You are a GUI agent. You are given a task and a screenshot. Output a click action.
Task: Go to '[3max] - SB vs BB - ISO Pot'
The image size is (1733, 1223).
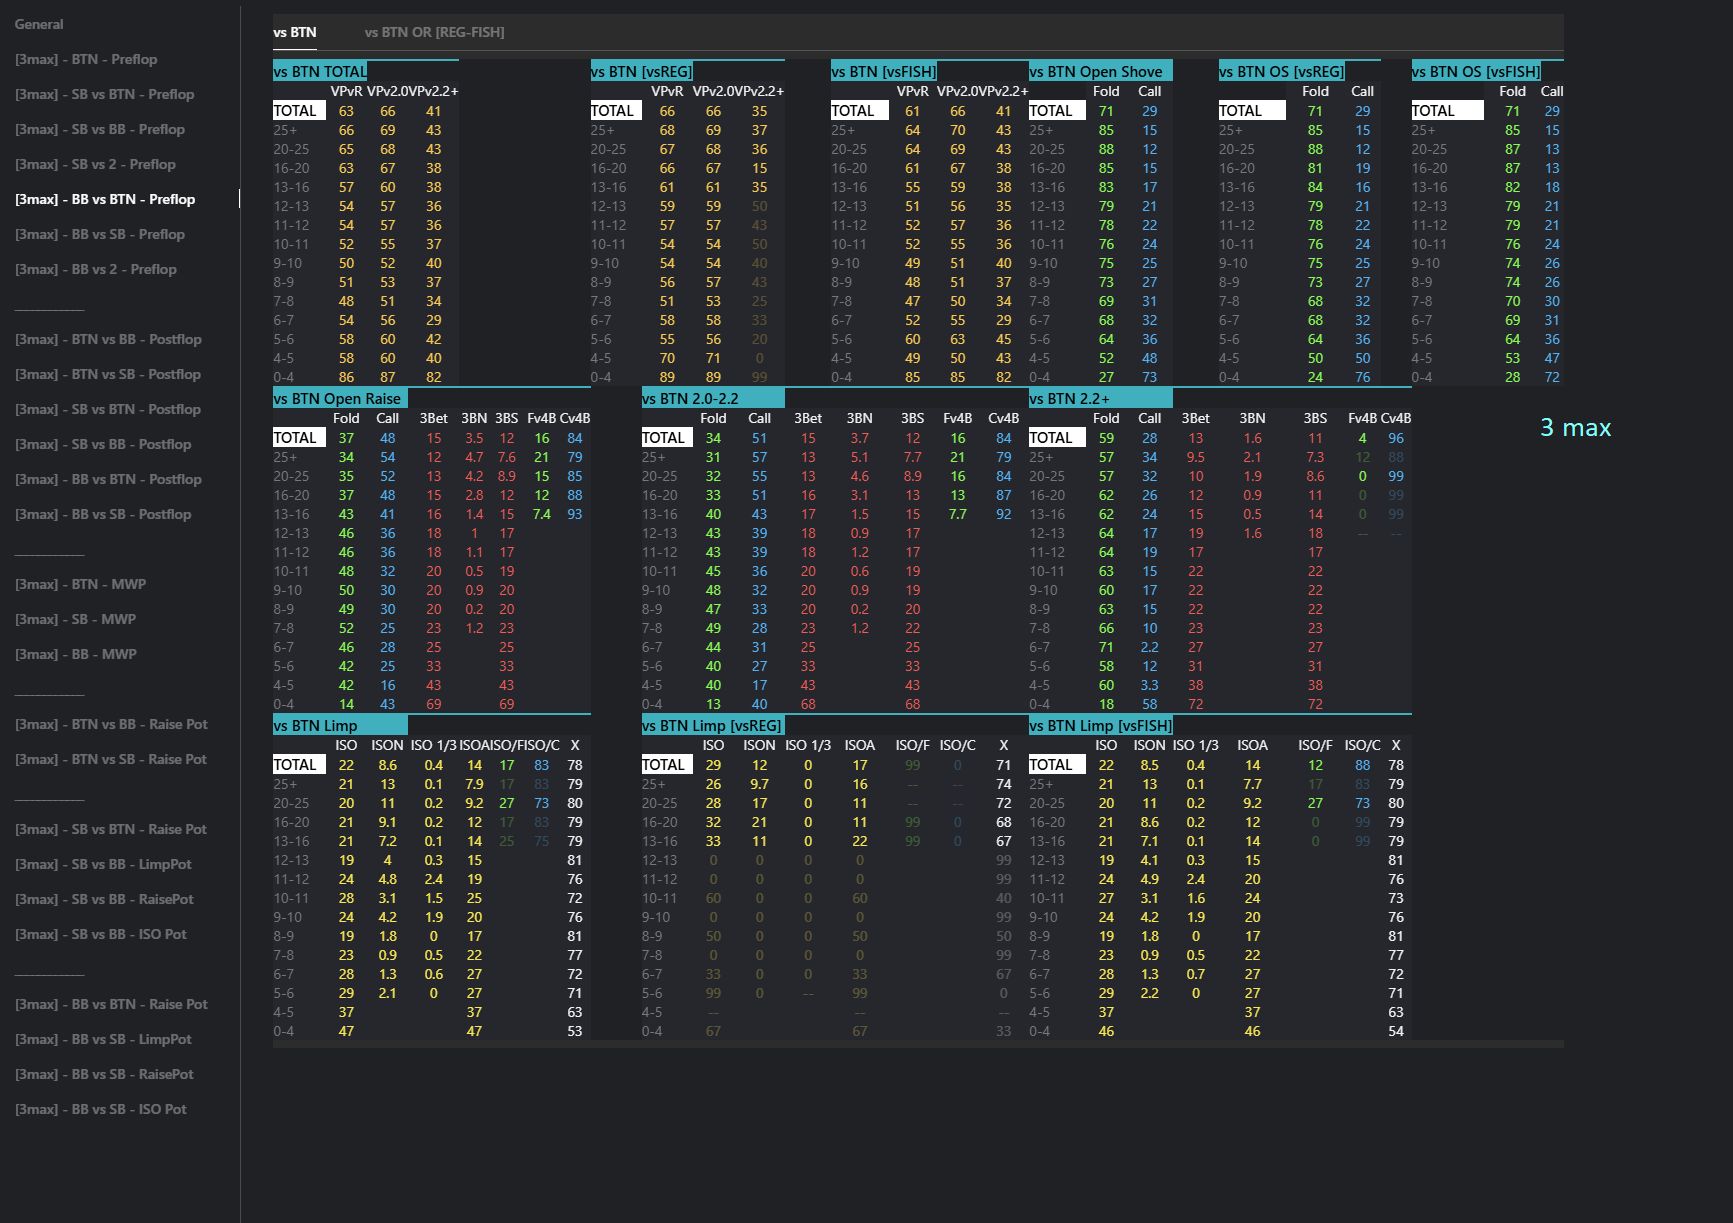pos(101,934)
